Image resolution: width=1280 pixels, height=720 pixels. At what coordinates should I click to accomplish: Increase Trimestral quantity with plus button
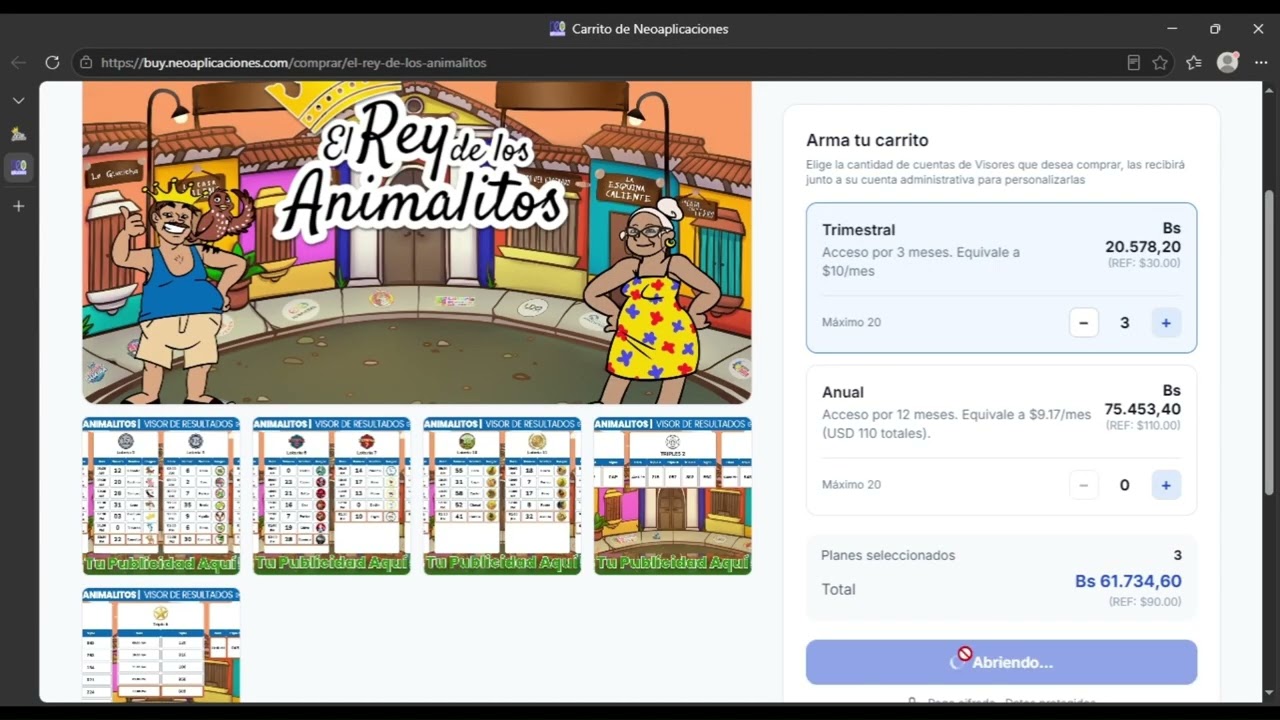click(x=1166, y=323)
